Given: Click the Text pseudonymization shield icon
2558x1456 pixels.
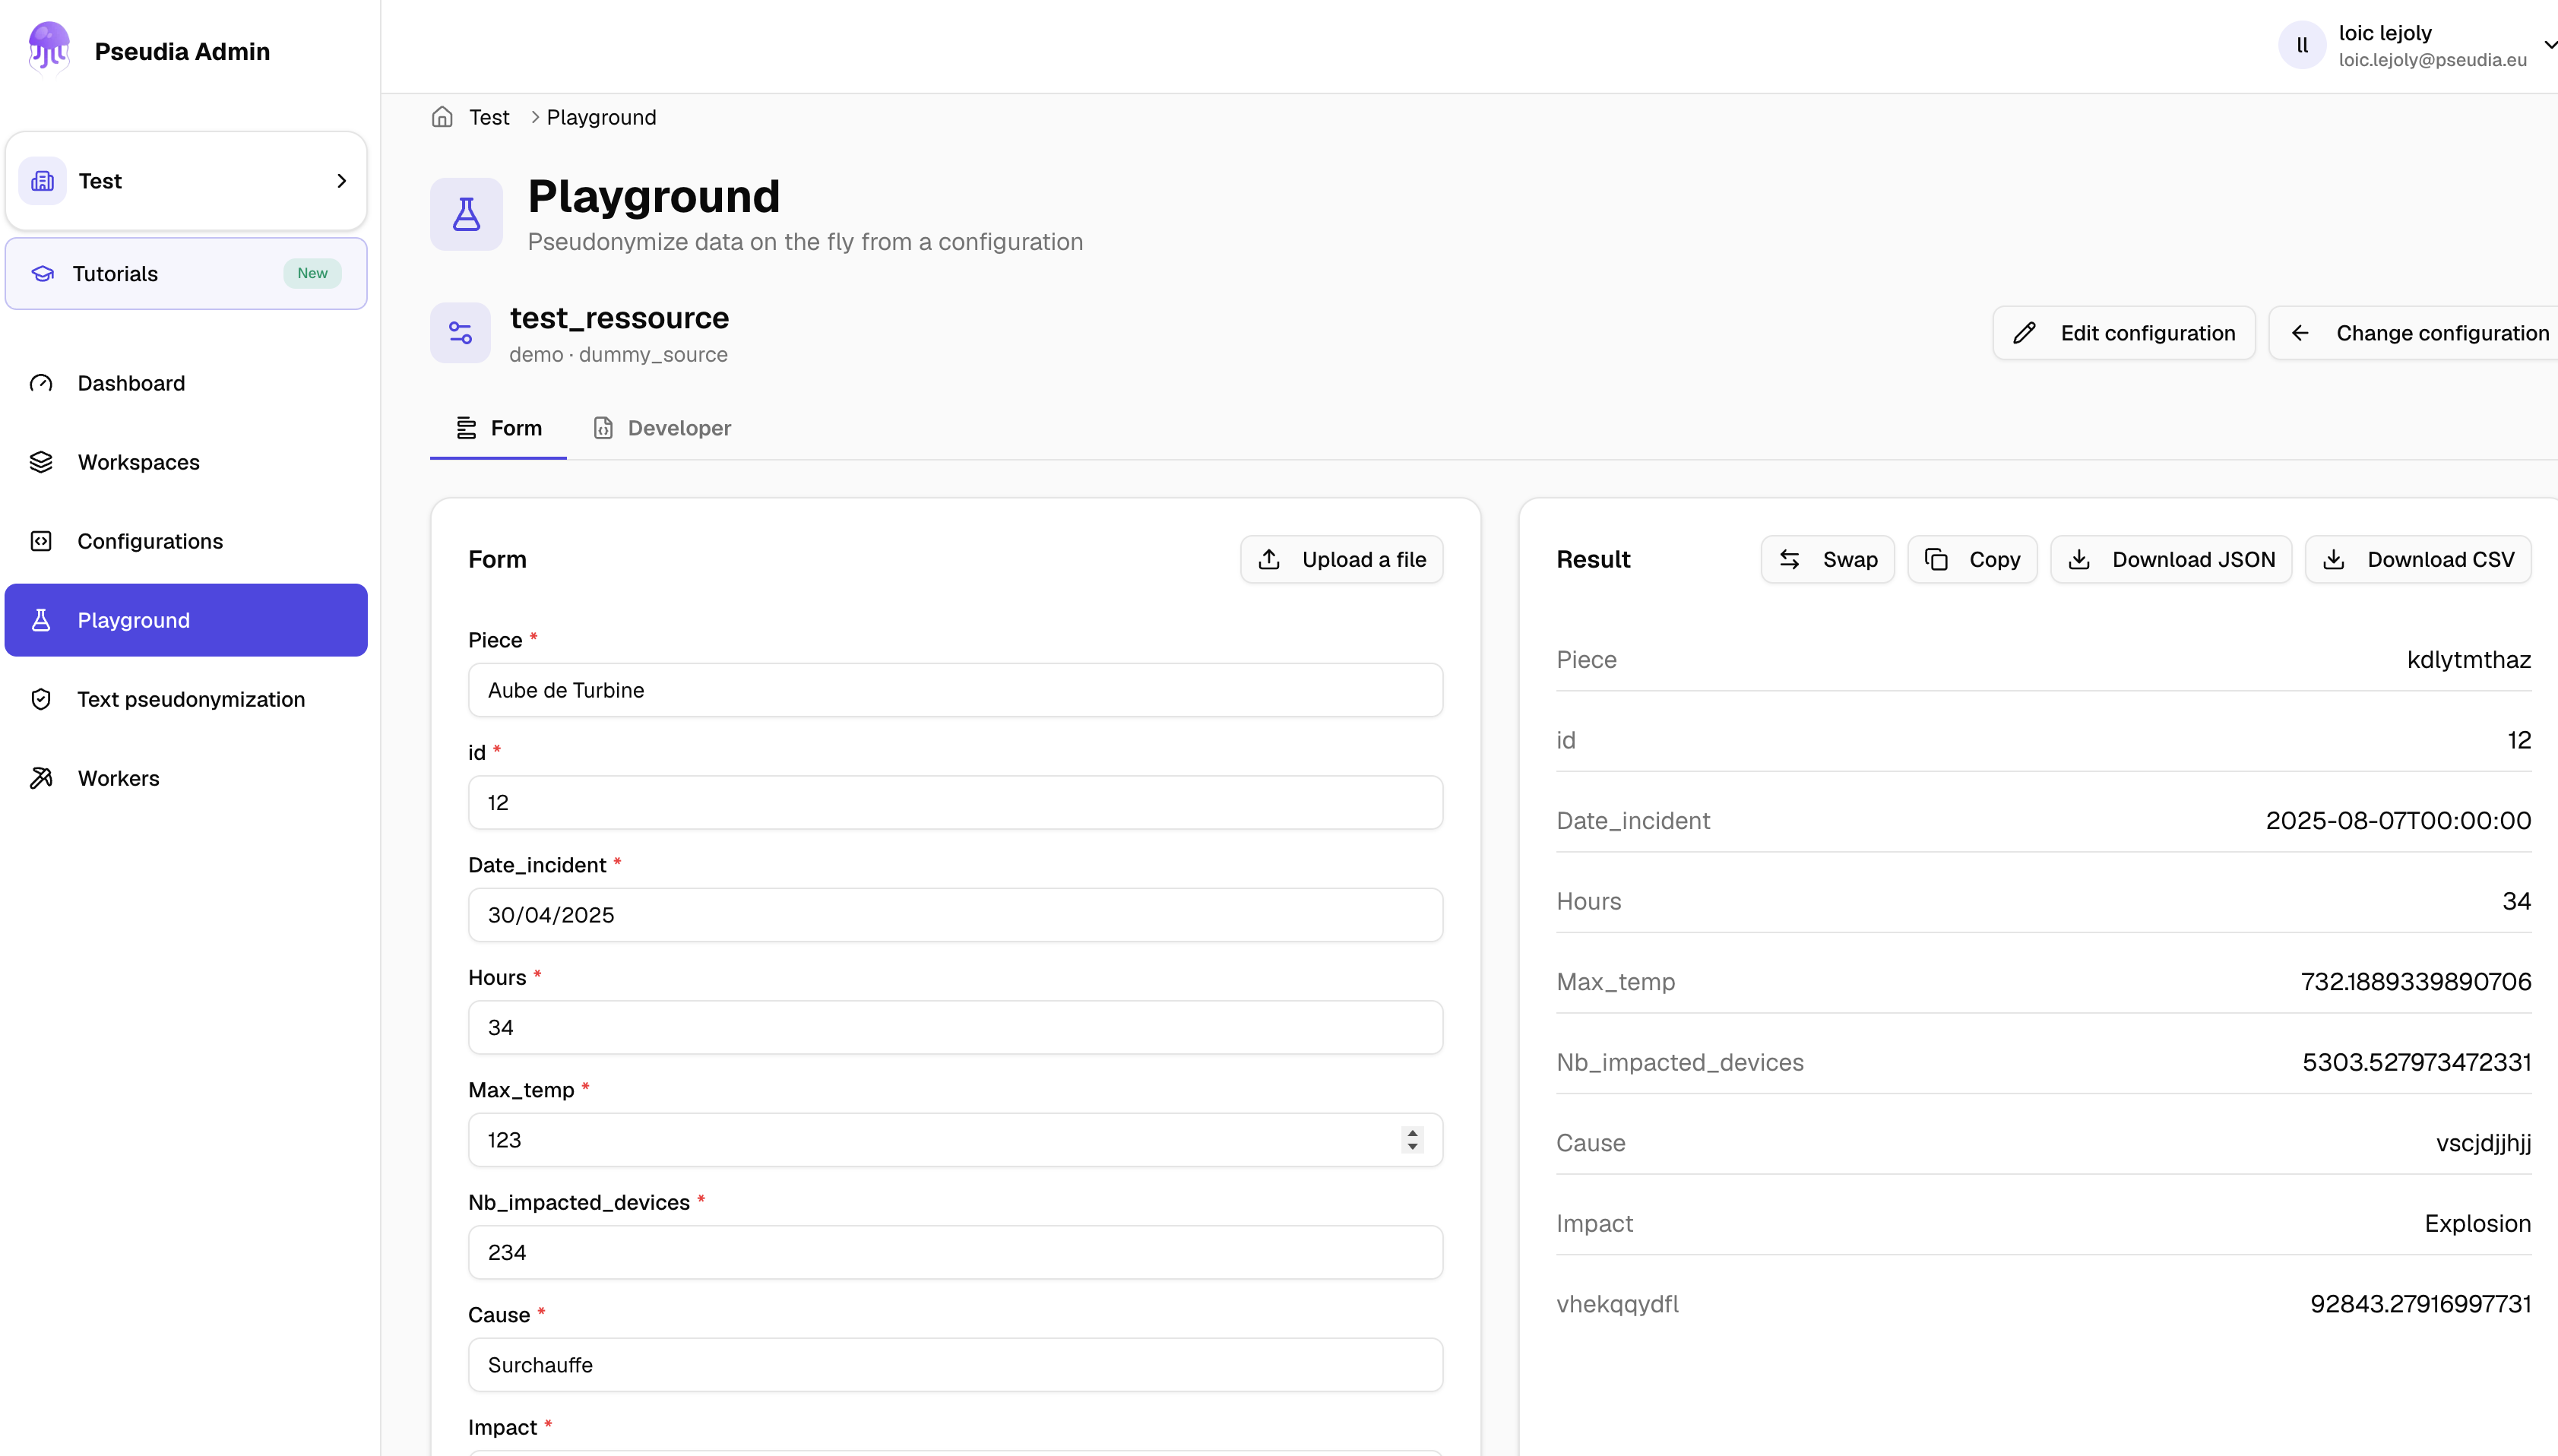Looking at the screenshot, I should click(x=41, y=699).
